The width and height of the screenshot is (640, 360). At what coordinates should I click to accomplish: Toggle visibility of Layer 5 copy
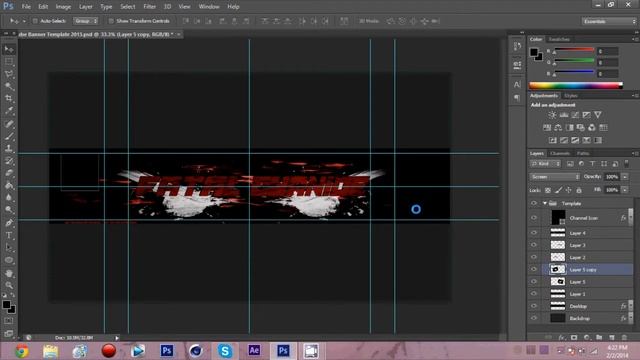(x=534, y=269)
